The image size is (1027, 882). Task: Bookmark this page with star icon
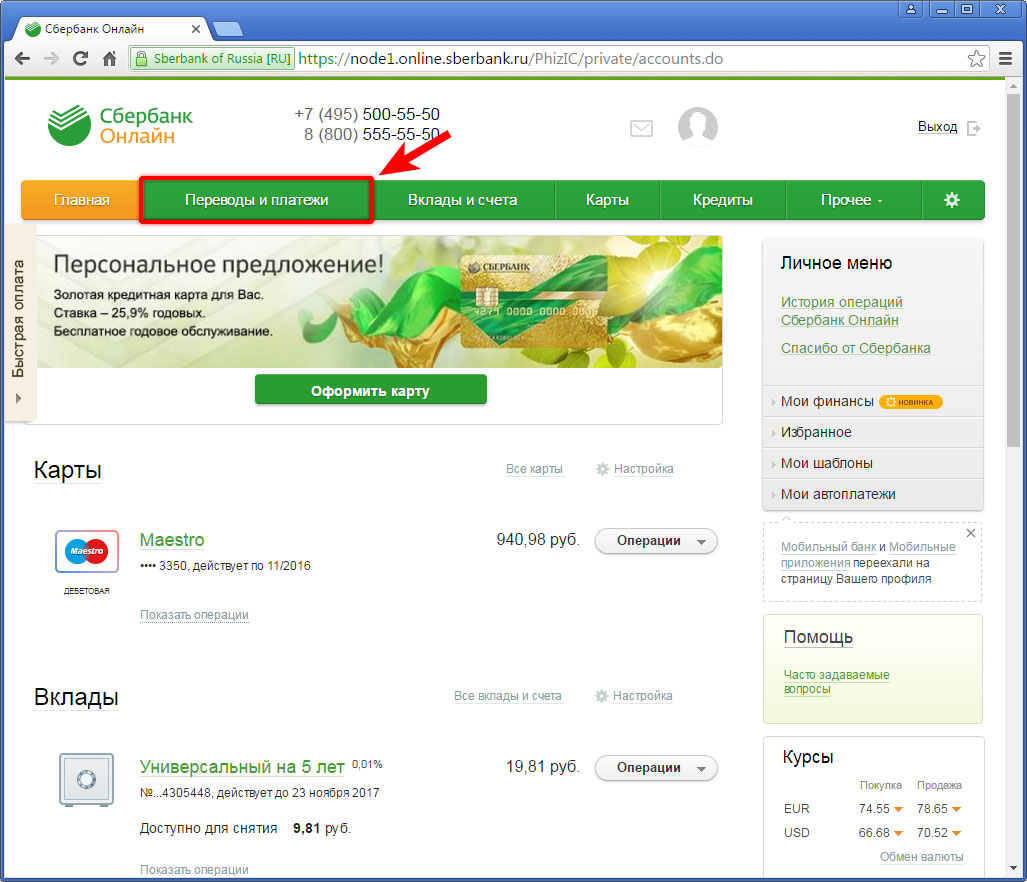click(976, 59)
